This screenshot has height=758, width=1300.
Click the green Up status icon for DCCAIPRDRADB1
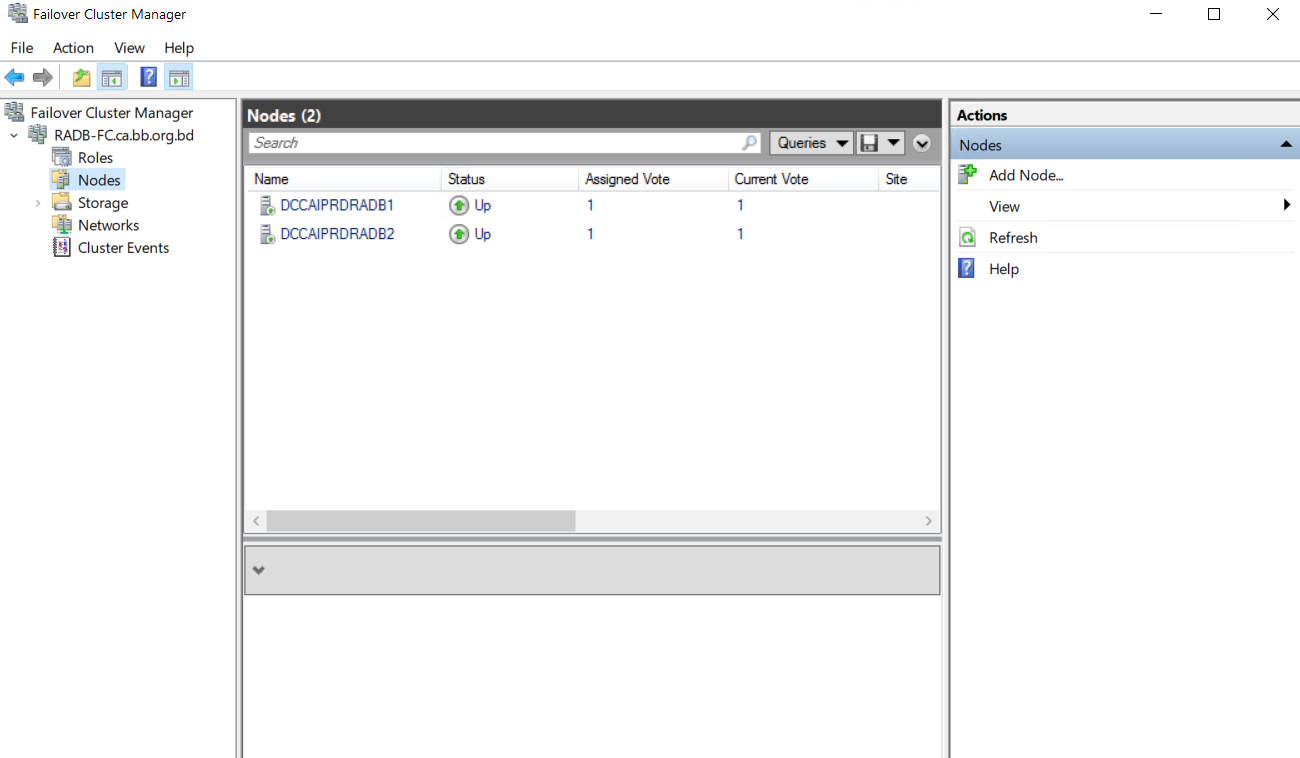pos(458,206)
